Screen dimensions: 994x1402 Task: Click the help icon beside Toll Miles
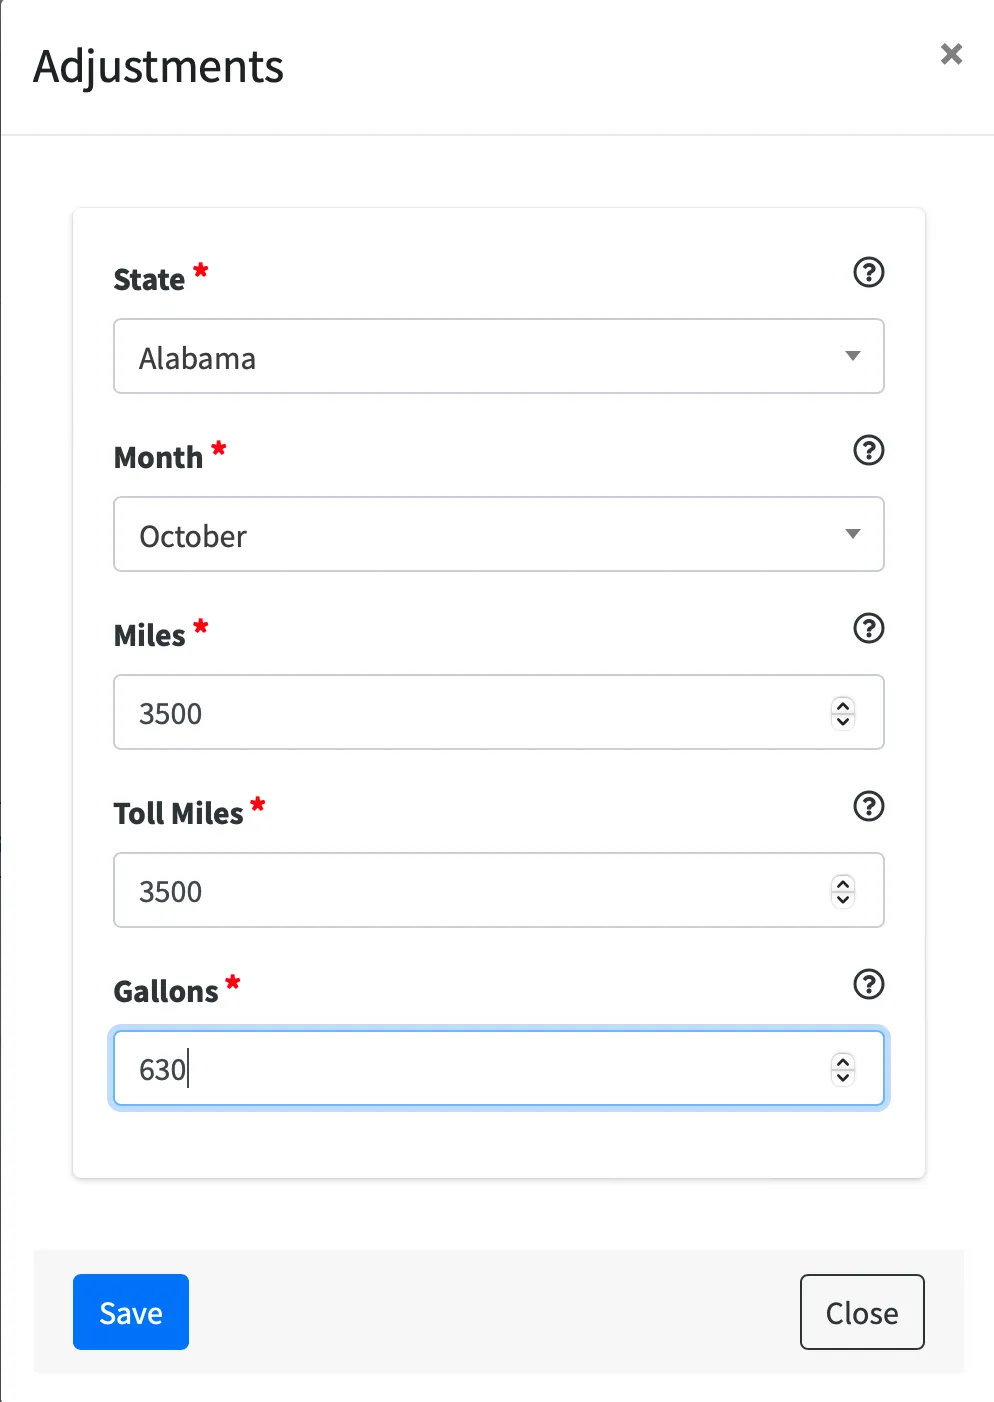click(868, 806)
